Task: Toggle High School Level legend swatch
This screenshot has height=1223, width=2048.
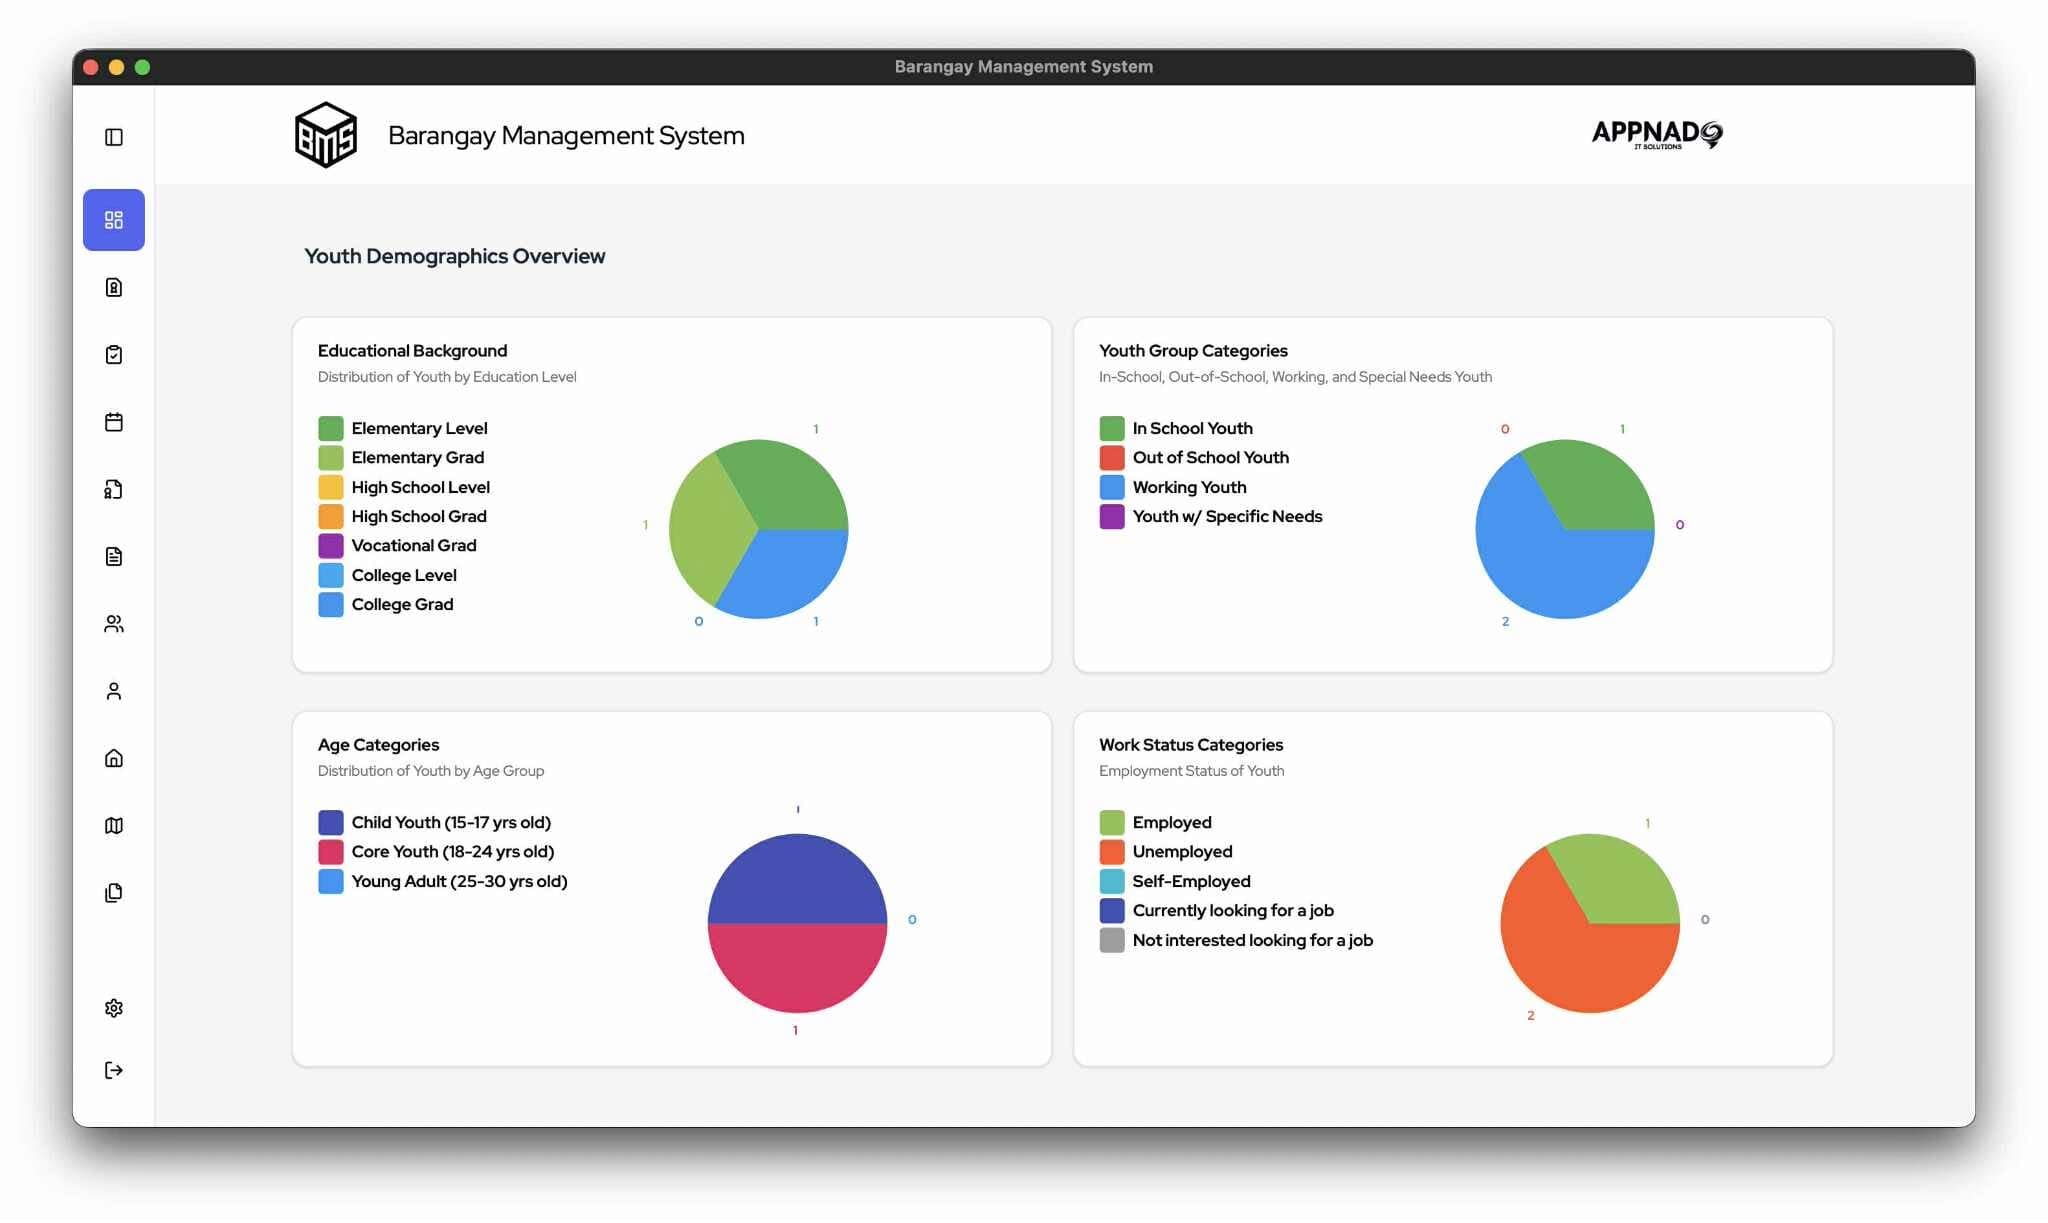Action: click(331, 488)
